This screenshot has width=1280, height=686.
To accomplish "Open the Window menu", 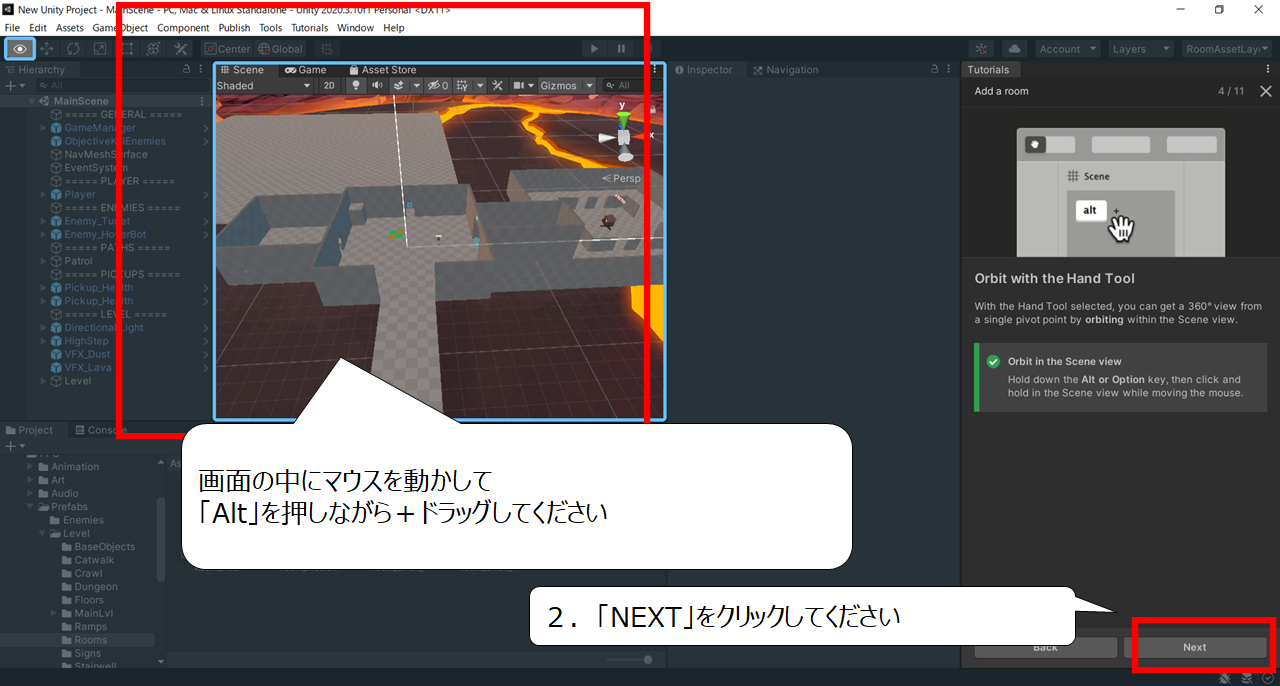I will click(x=355, y=28).
